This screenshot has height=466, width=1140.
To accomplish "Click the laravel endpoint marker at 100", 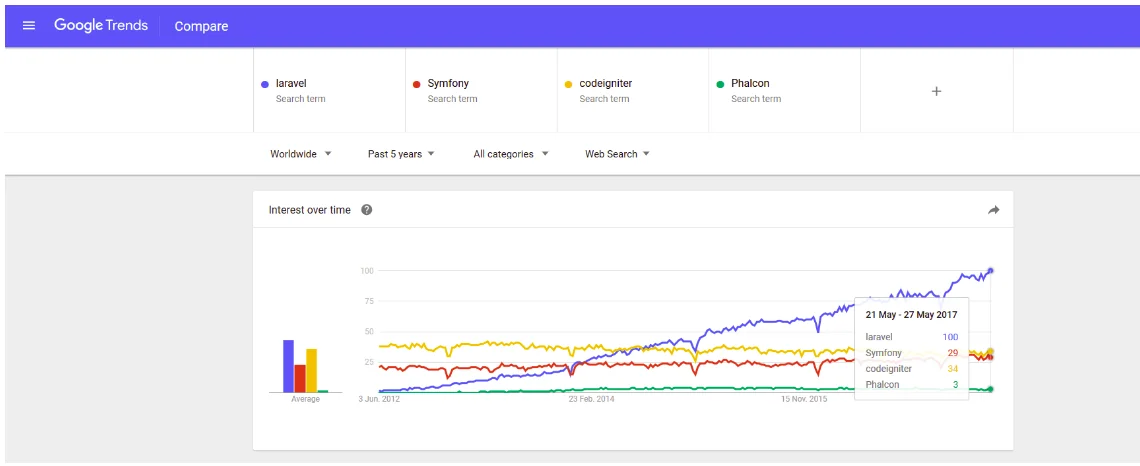I will coord(990,270).
